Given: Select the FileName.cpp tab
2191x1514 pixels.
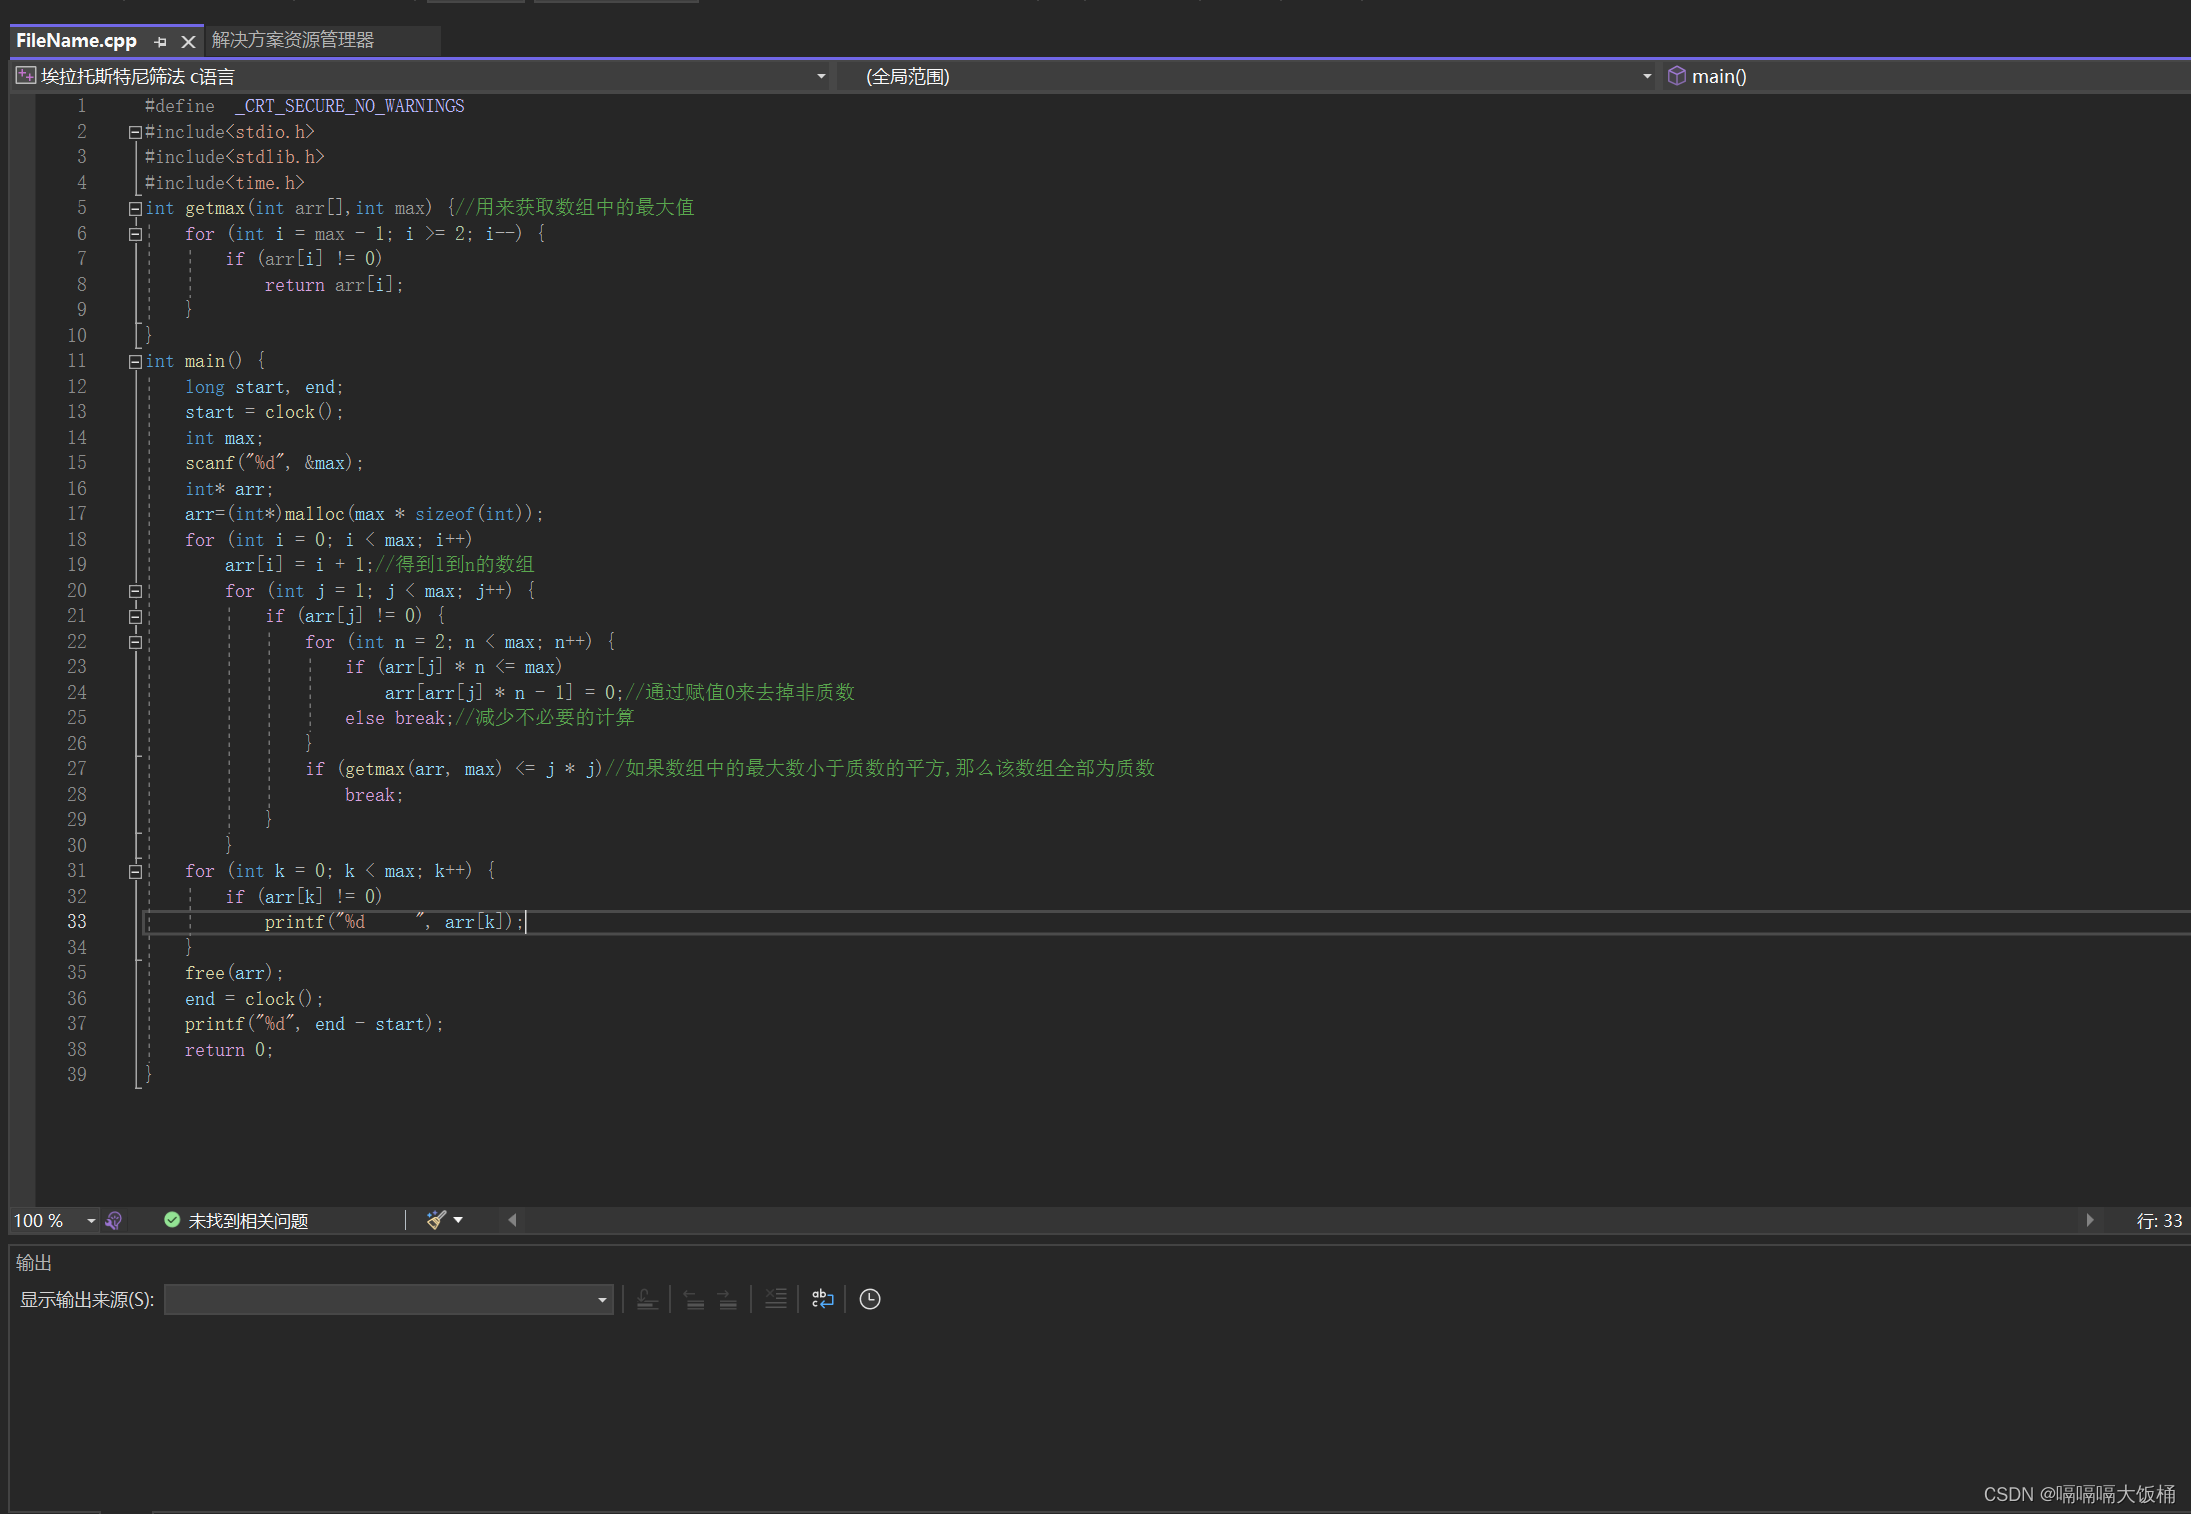Looking at the screenshot, I should [x=76, y=40].
